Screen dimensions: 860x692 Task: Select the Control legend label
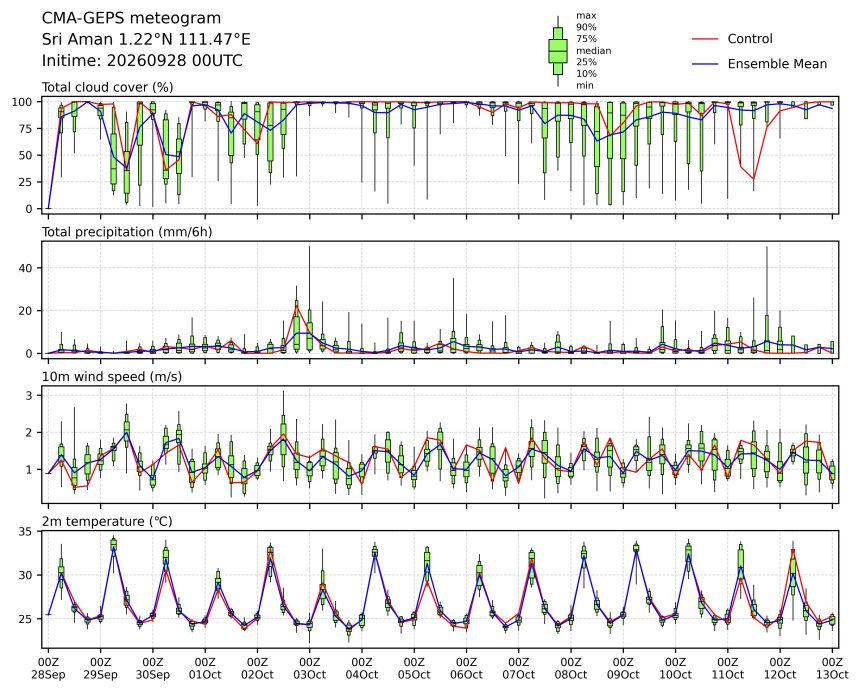click(x=750, y=39)
